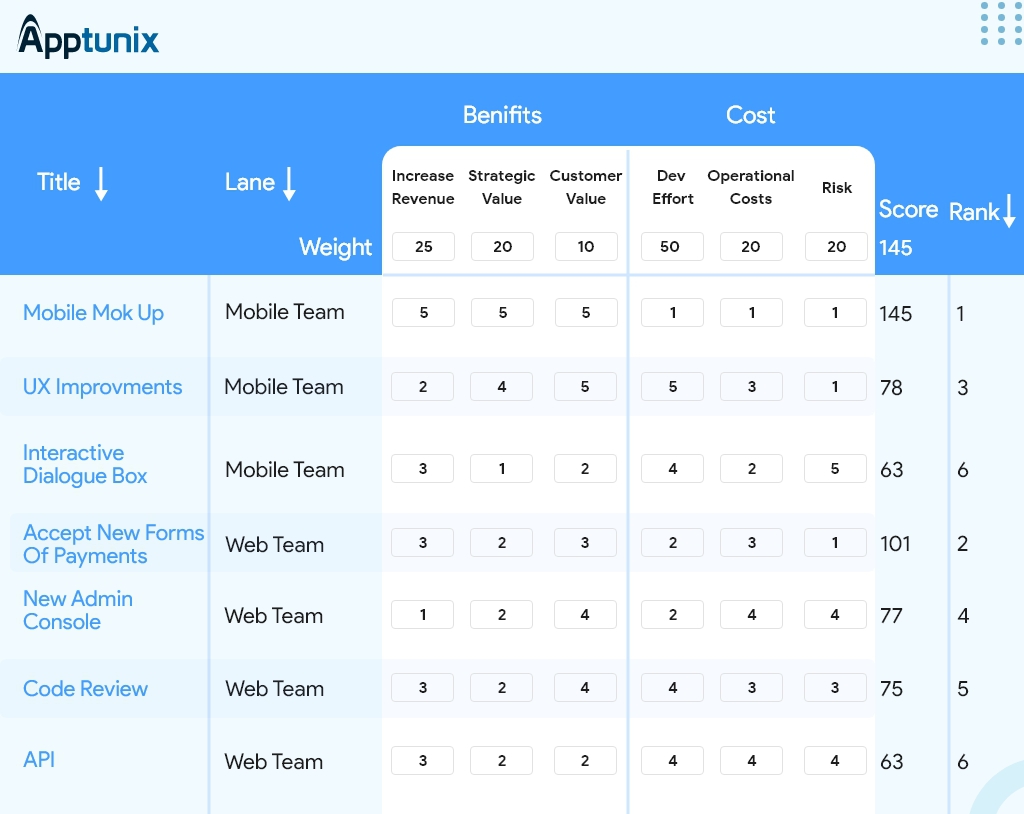Select the Benifits column group header

click(502, 115)
